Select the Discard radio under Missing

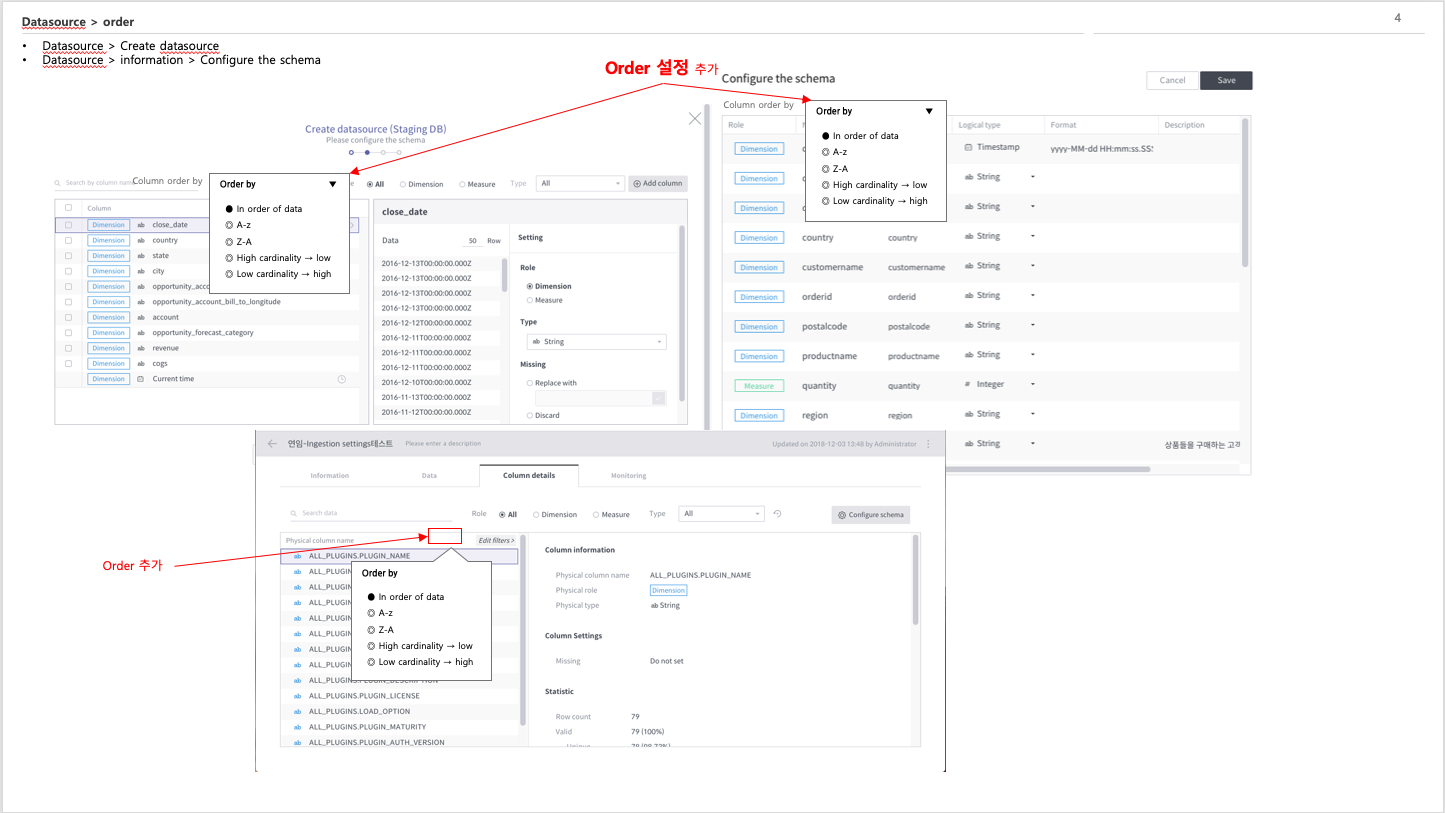point(530,415)
